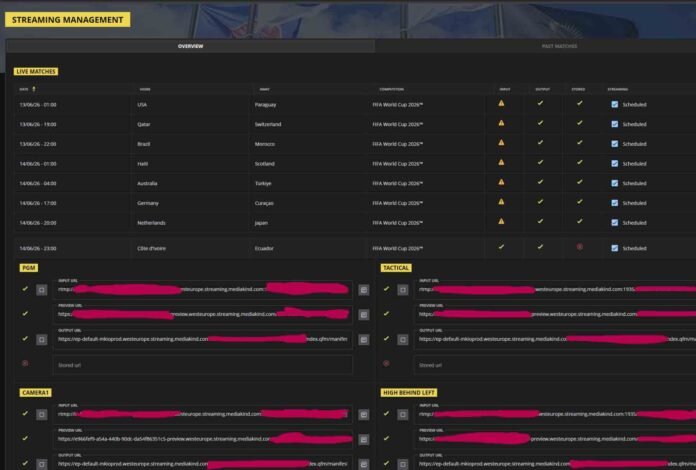This screenshot has width=696, height=470.
Task: Toggle Scheduled checkbox for Brazil vs Morocco
Action: (x=614, y=144)
